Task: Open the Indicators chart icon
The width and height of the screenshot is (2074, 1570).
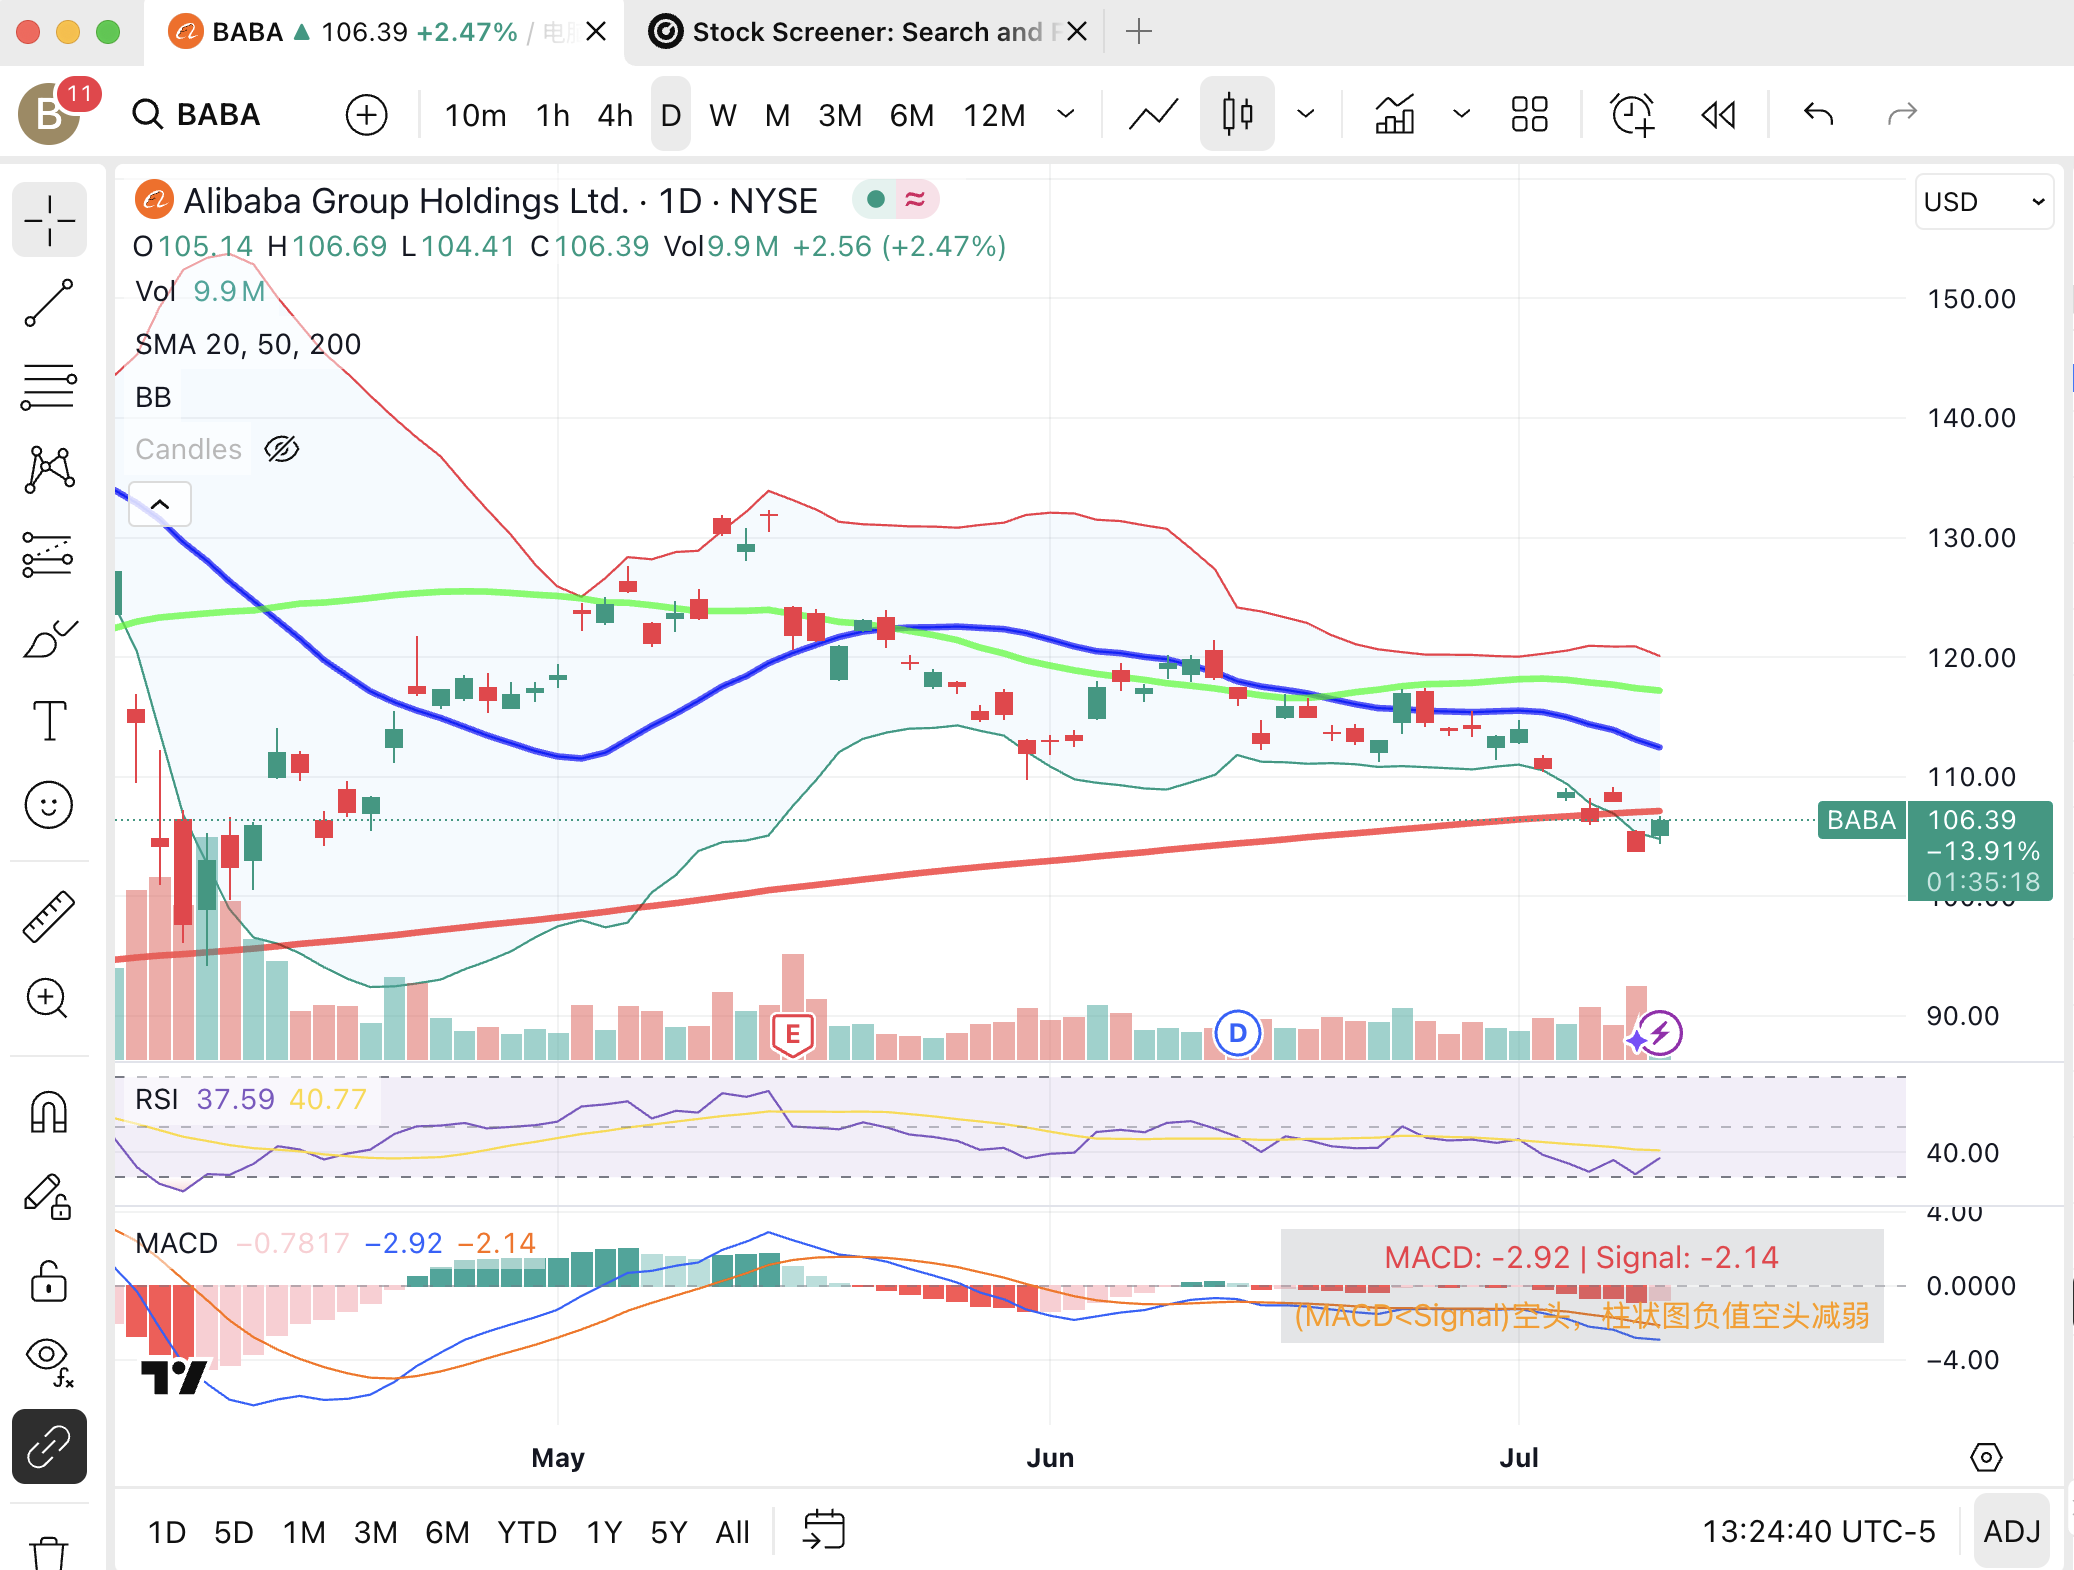Action: pos(1394,115)
